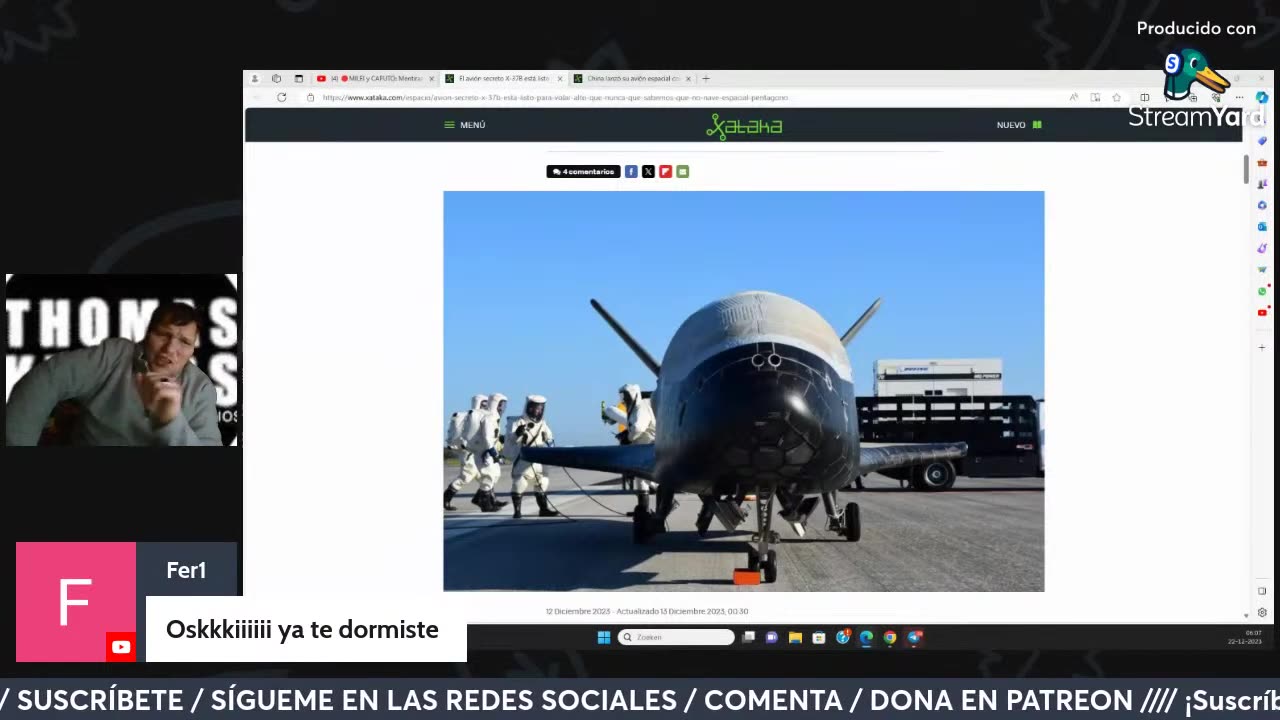Reload the Xataka page
The image size is (1280, 720).
(x=282, y=97)
